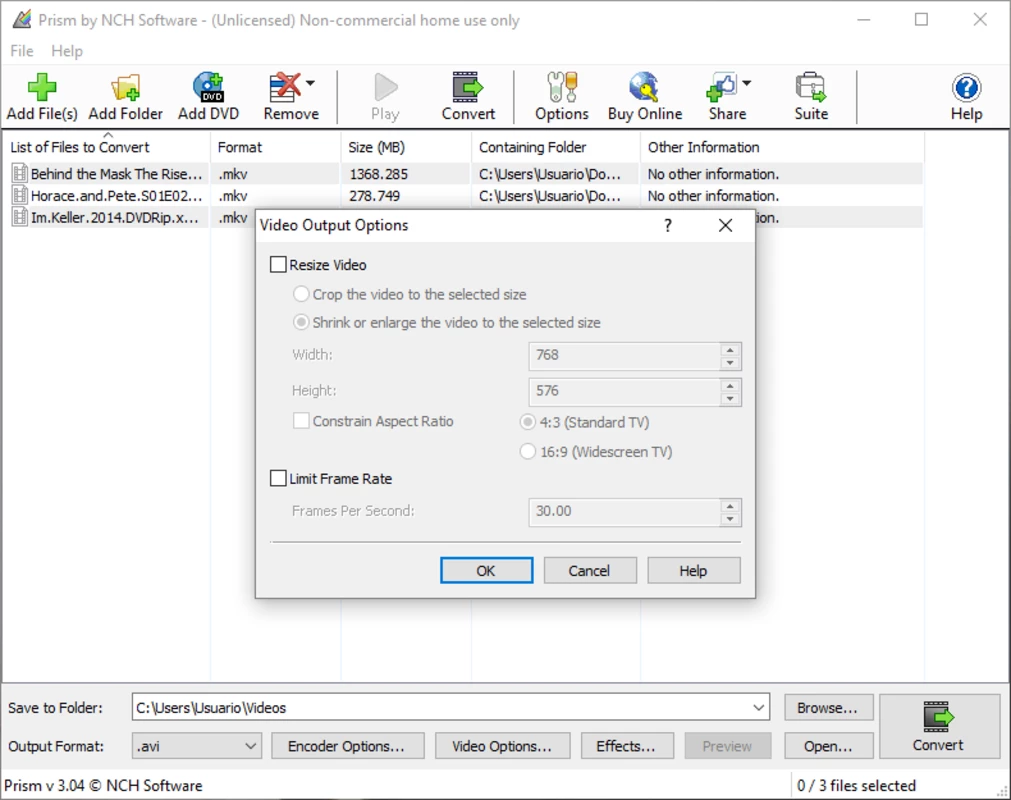This screenshot has height=800, width=1011.
Task: Sort by the Format column header
Action: [x=275, y=147]
